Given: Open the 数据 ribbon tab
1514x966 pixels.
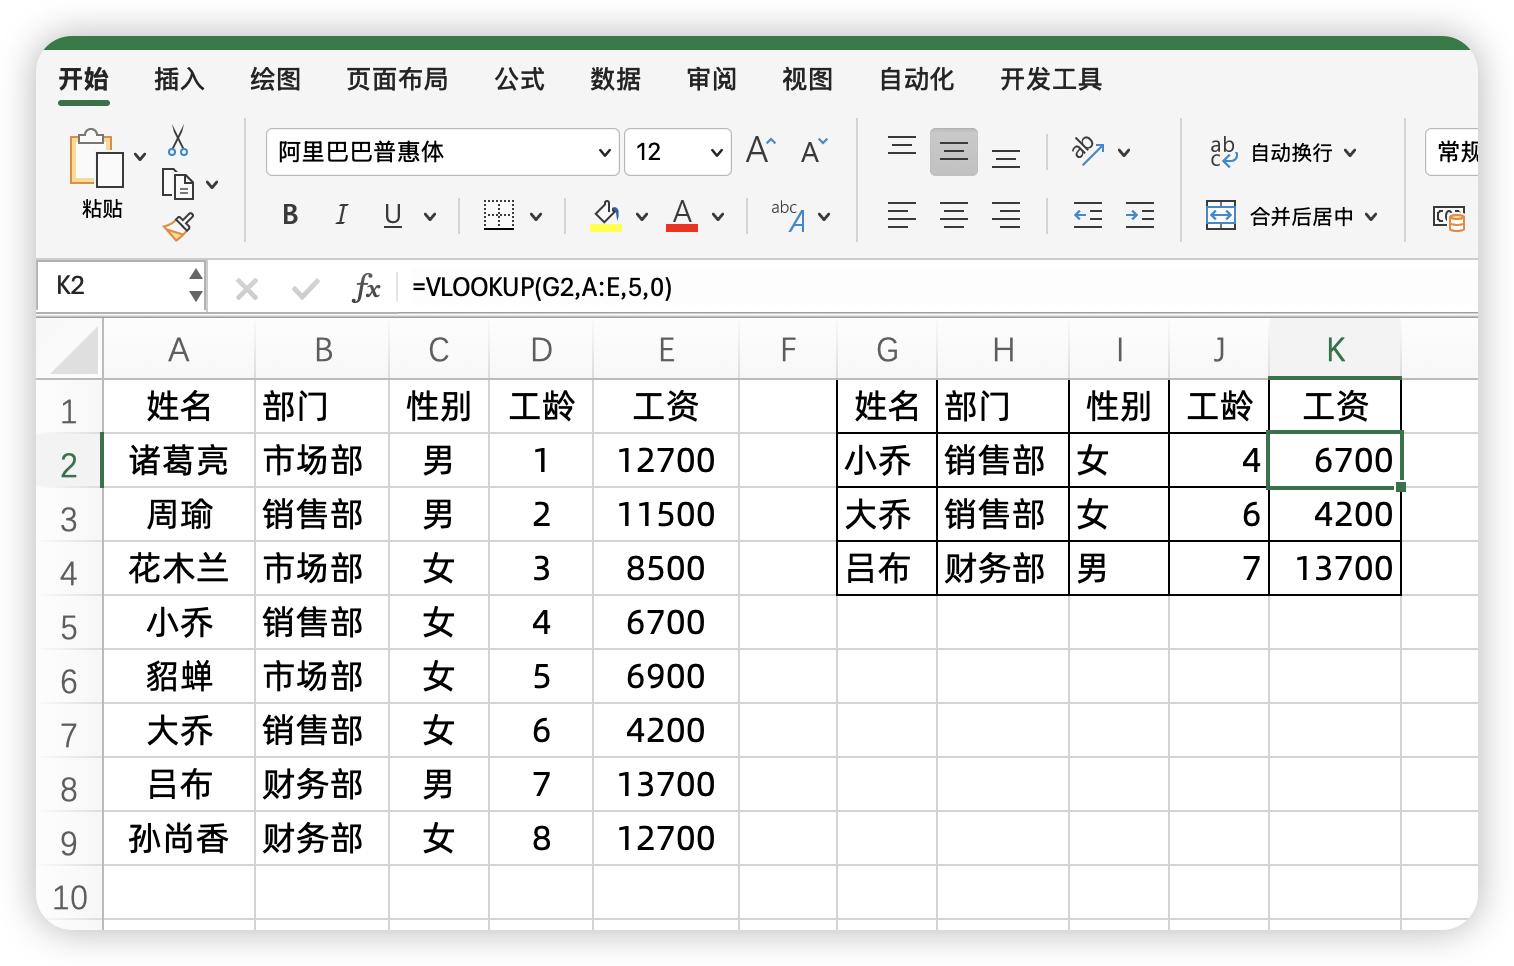Looking at the screenshot, I should pyautogui.click(x=615, y=79).
